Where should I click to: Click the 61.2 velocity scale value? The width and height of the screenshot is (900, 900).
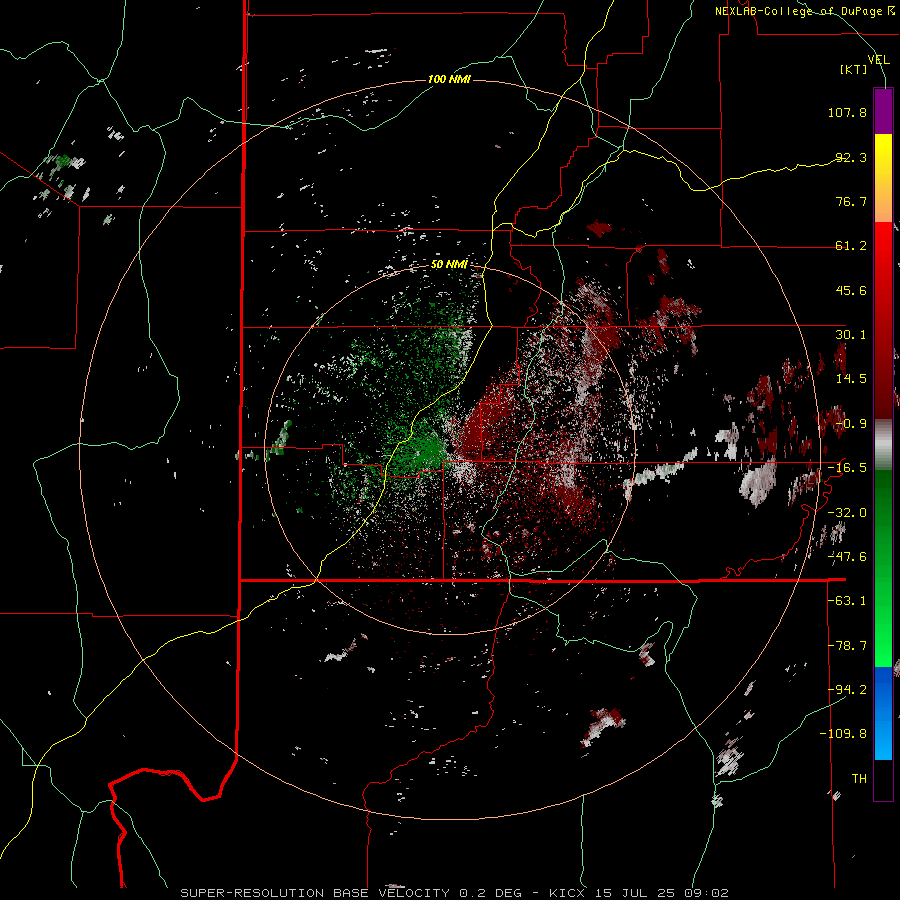[851, 246]
